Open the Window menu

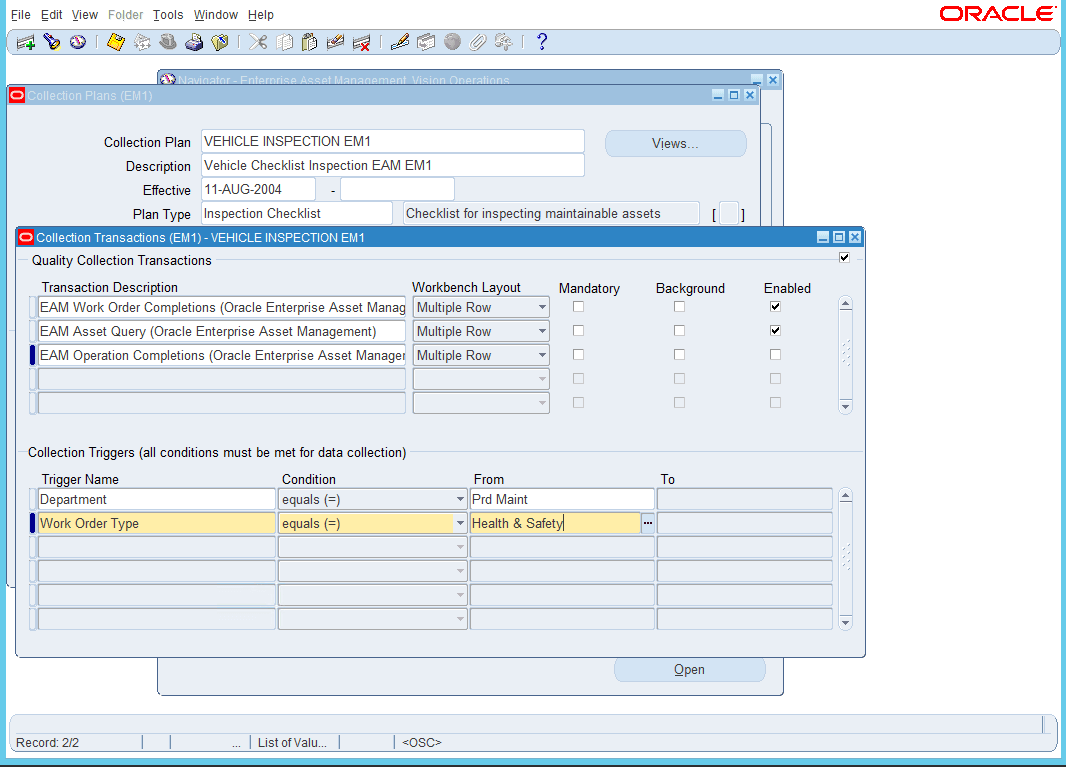coord(216,14)
